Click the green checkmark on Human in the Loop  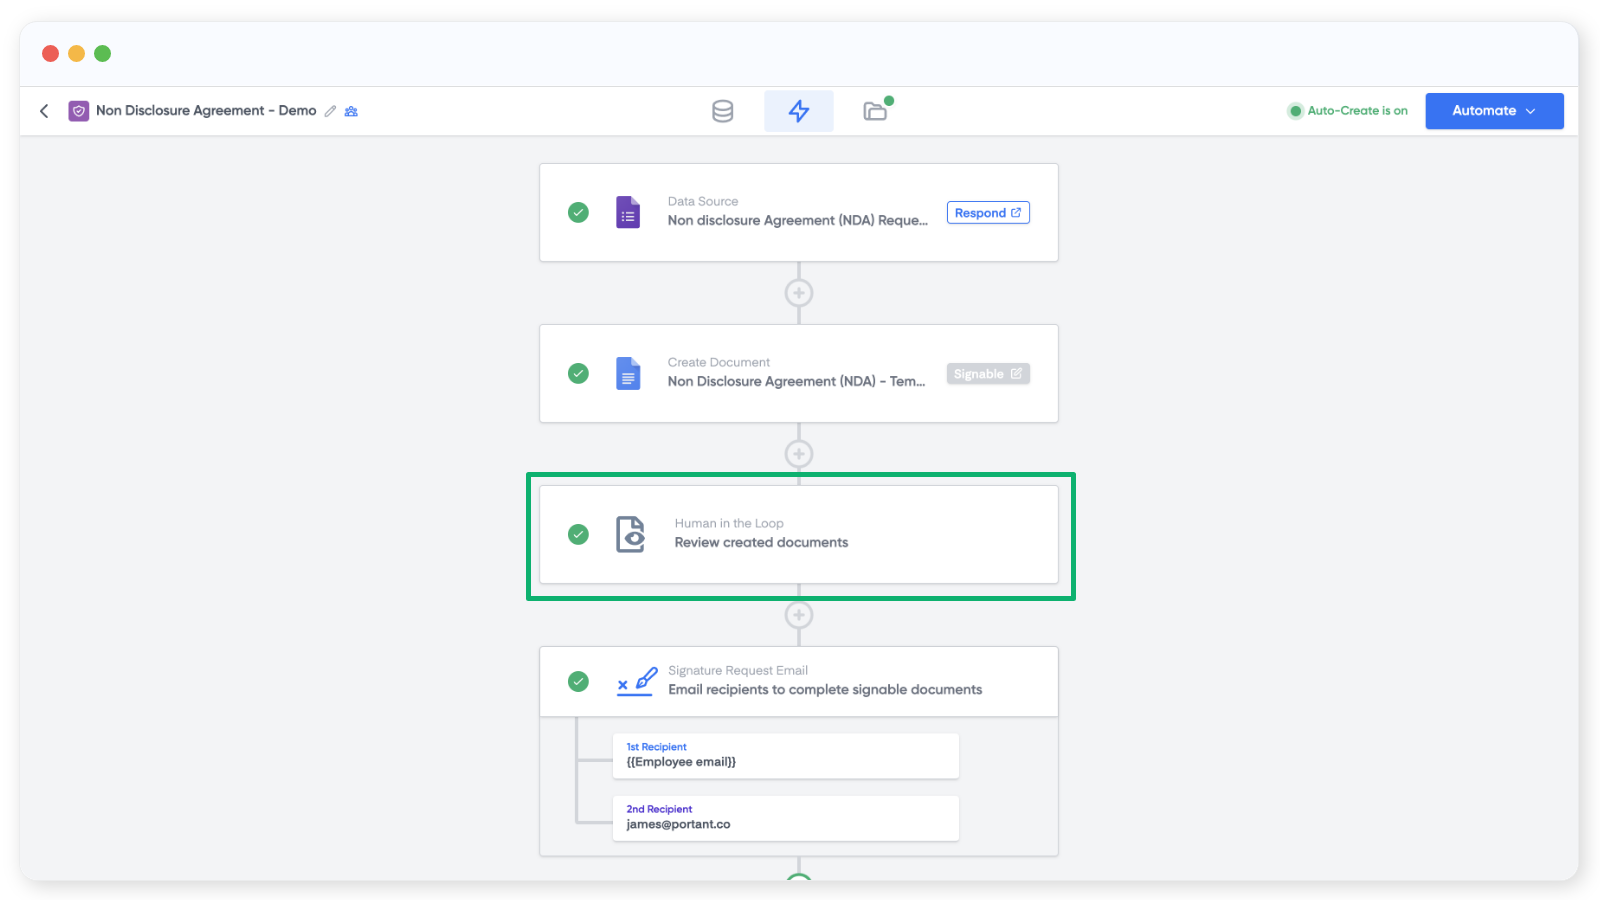coord(578,534)
